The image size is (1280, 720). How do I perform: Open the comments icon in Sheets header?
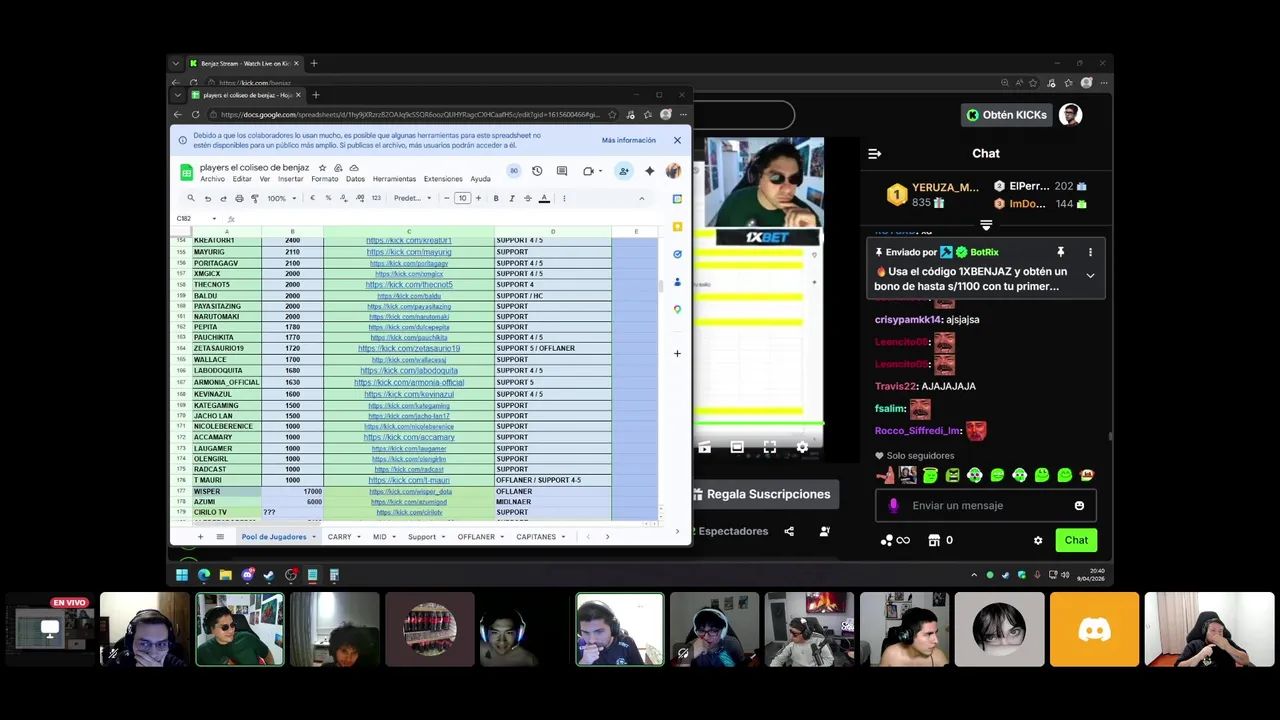point(562,171)
